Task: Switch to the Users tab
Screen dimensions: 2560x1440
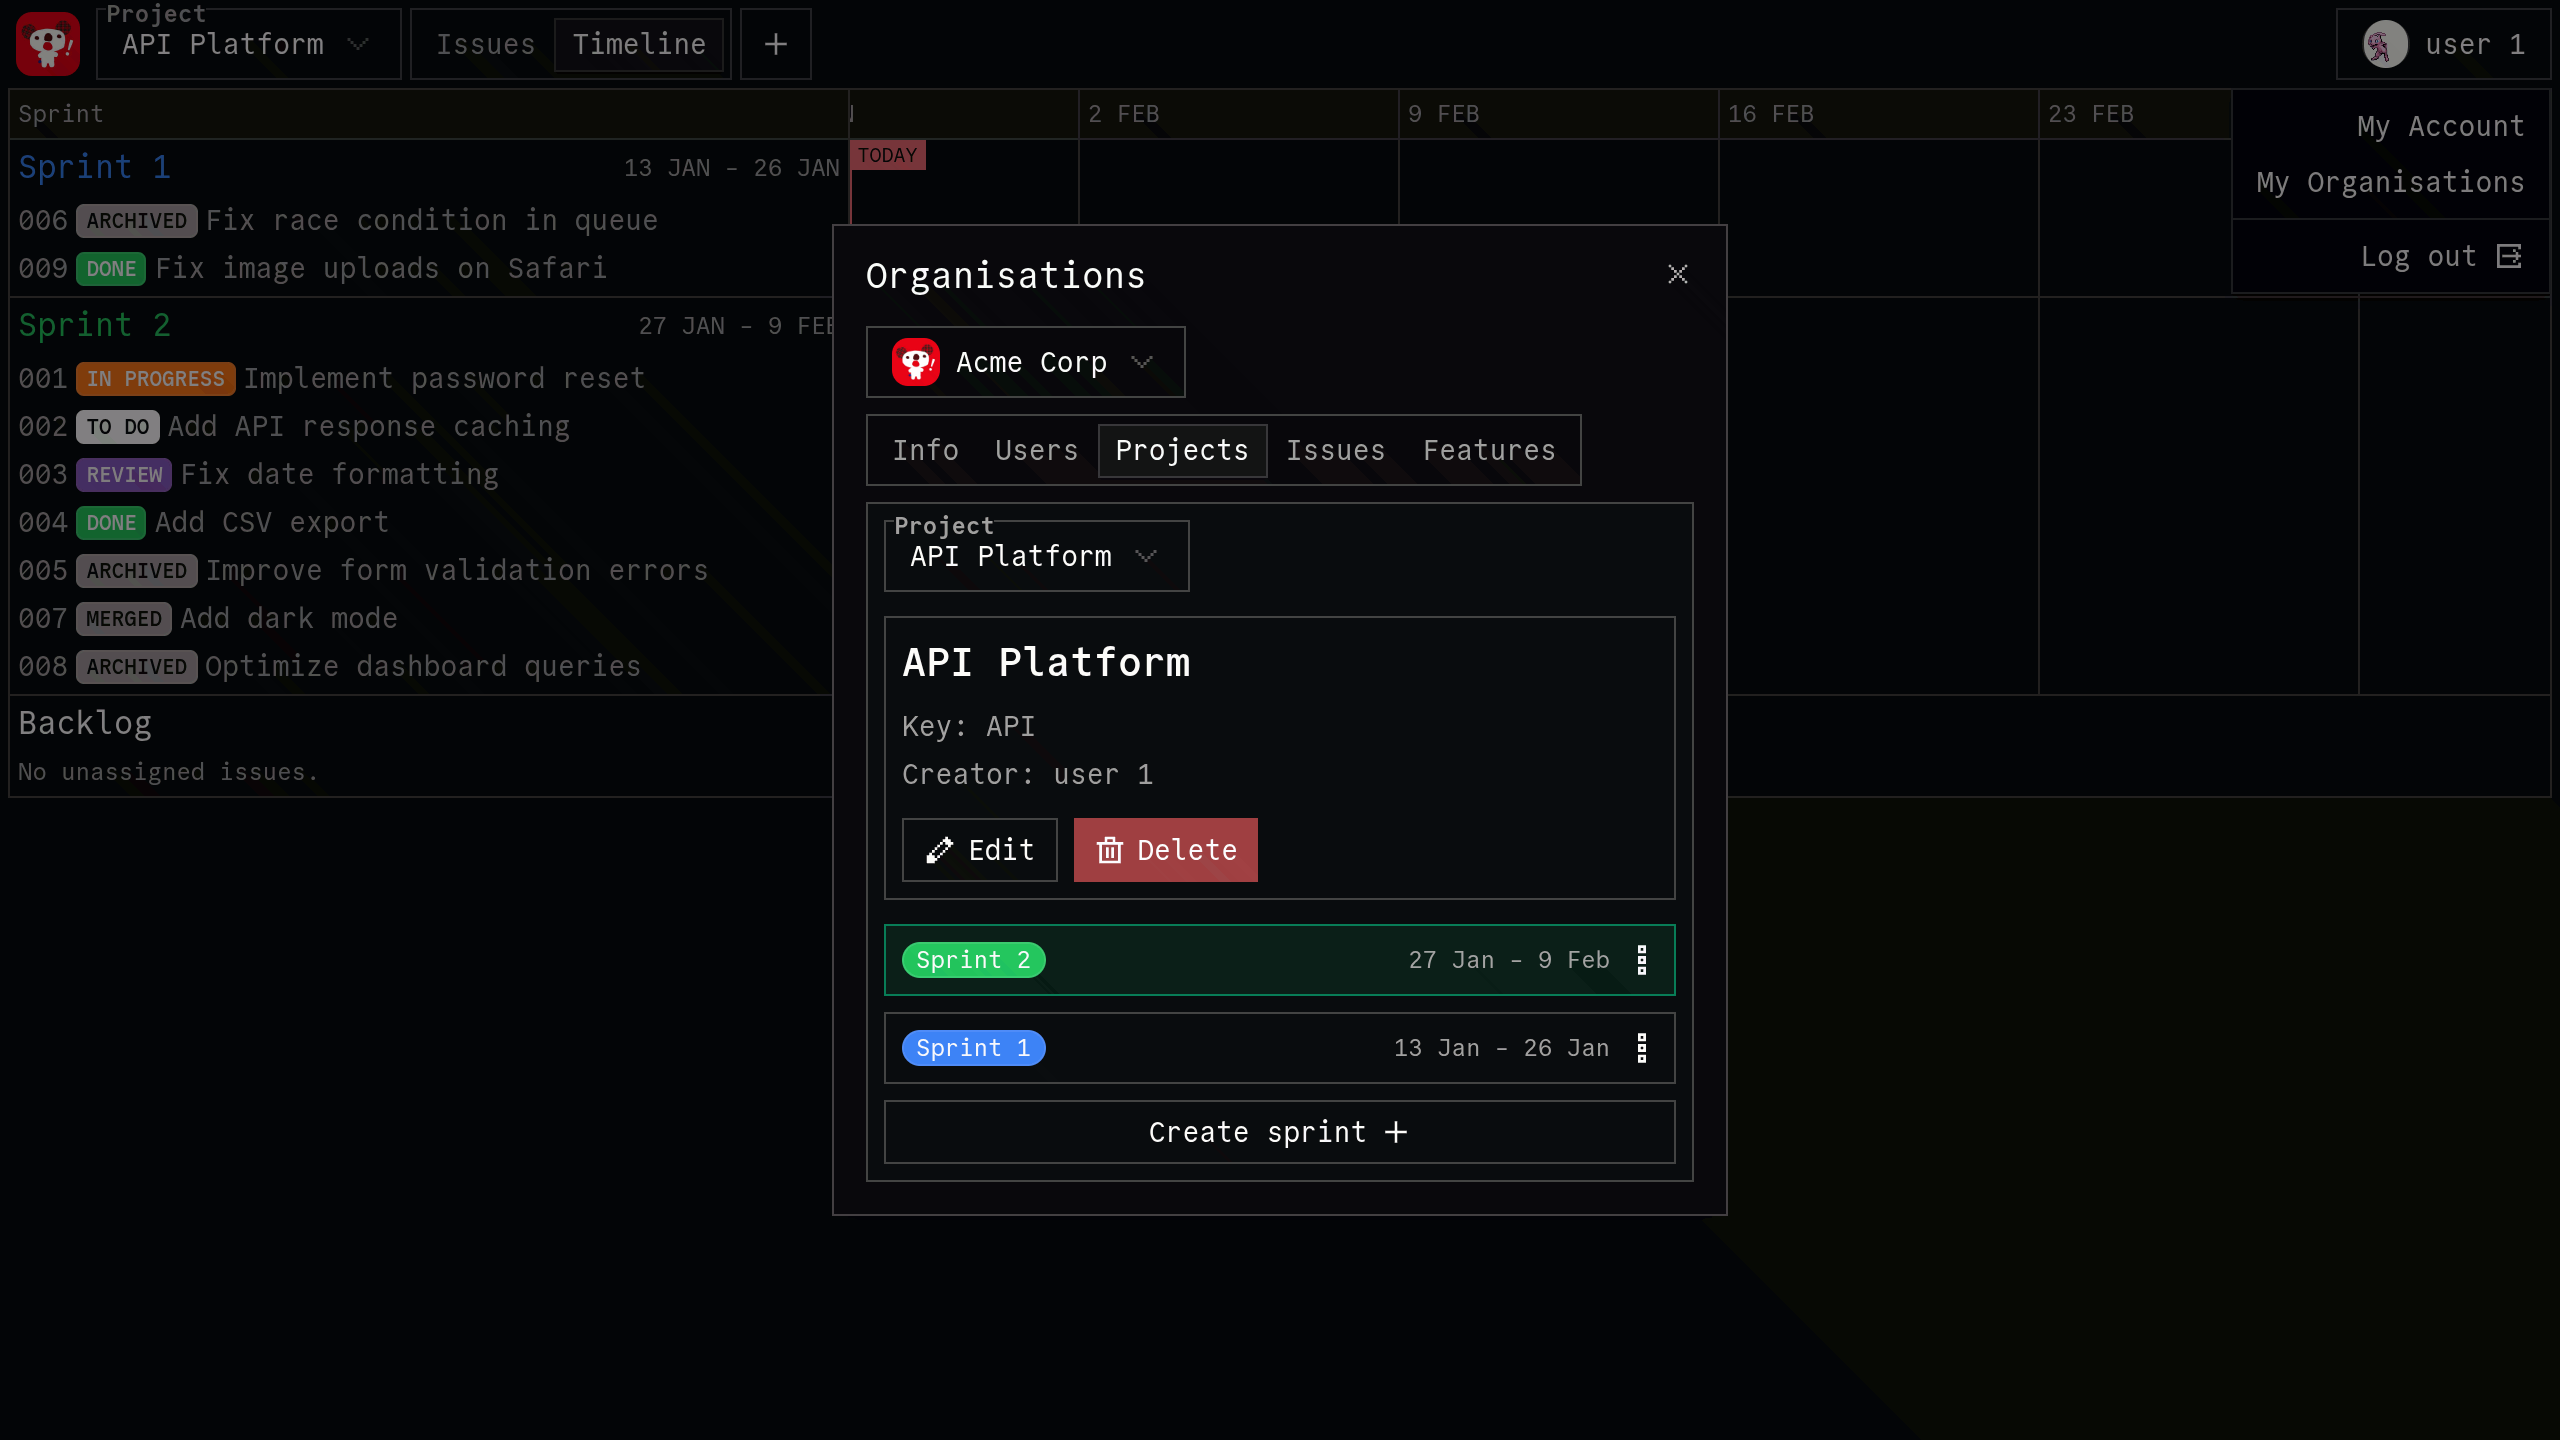Action: pos(1036,450)
